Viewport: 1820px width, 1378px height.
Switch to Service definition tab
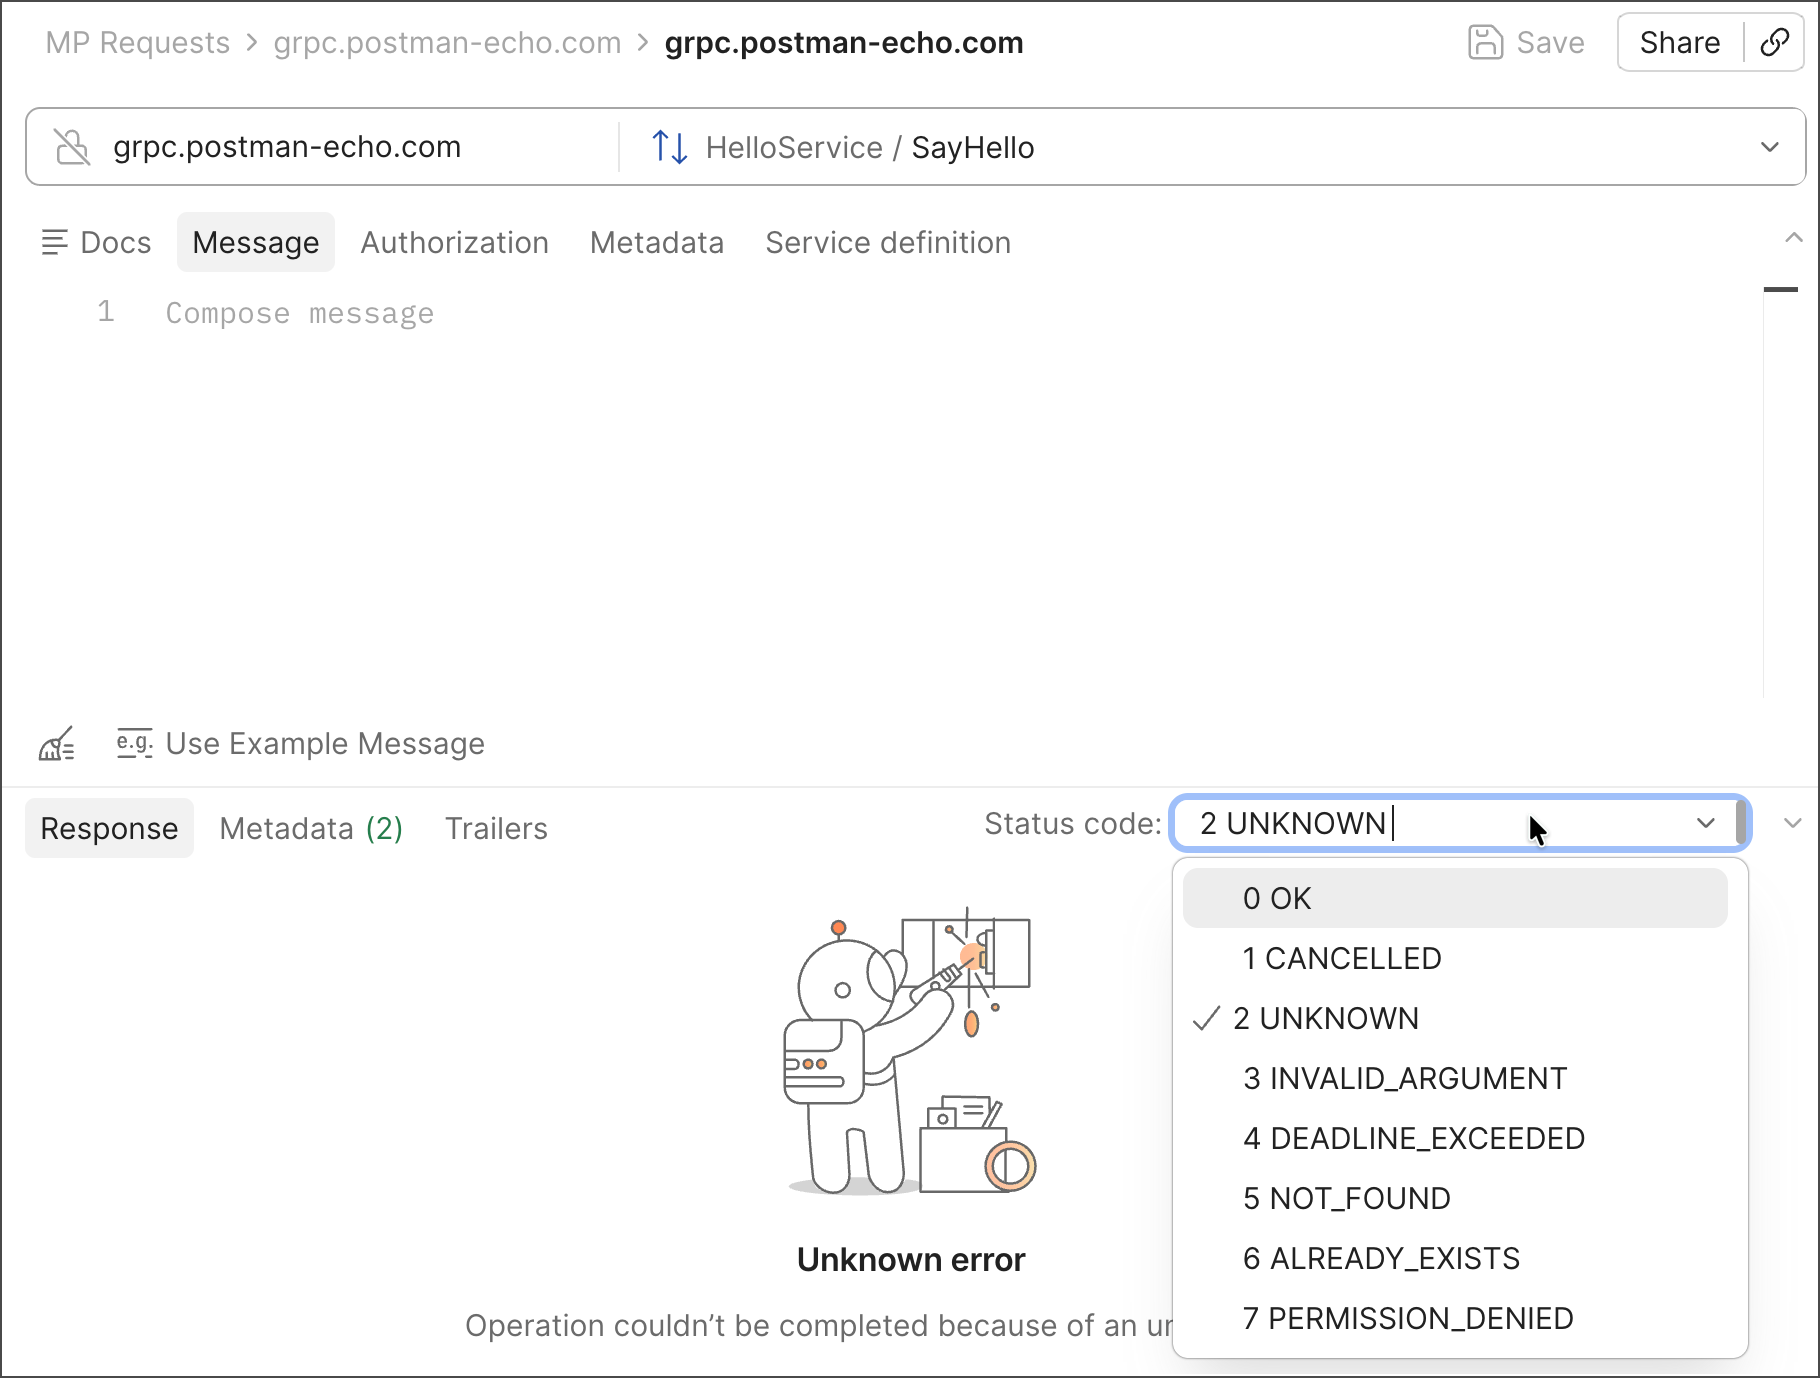click(x=888, y=242)
